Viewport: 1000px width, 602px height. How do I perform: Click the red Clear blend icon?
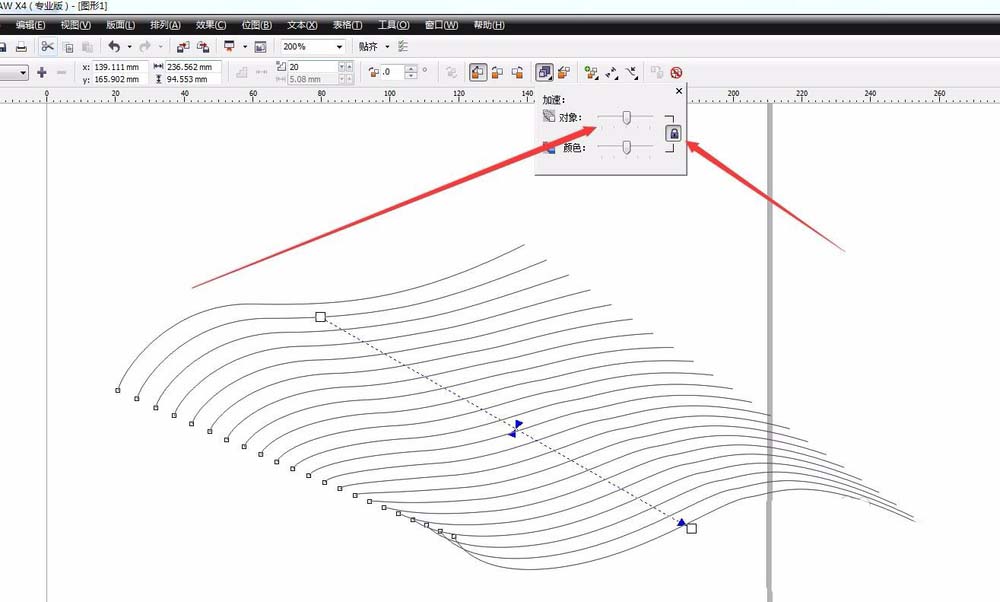[676, 72]
